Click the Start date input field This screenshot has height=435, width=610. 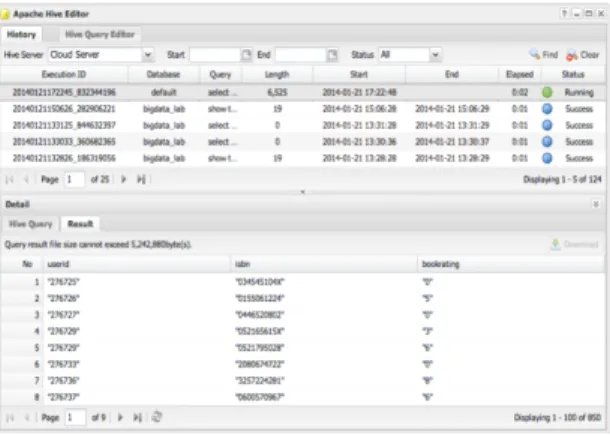pyautogui.click(x=214, y=55)
